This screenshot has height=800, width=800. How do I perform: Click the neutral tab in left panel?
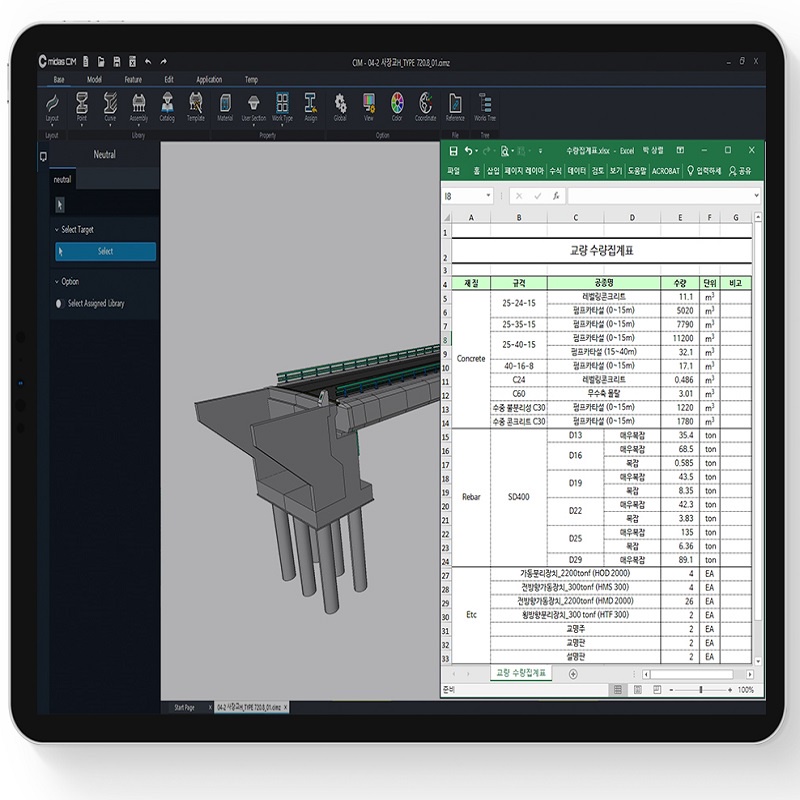(x=62, y=180)
